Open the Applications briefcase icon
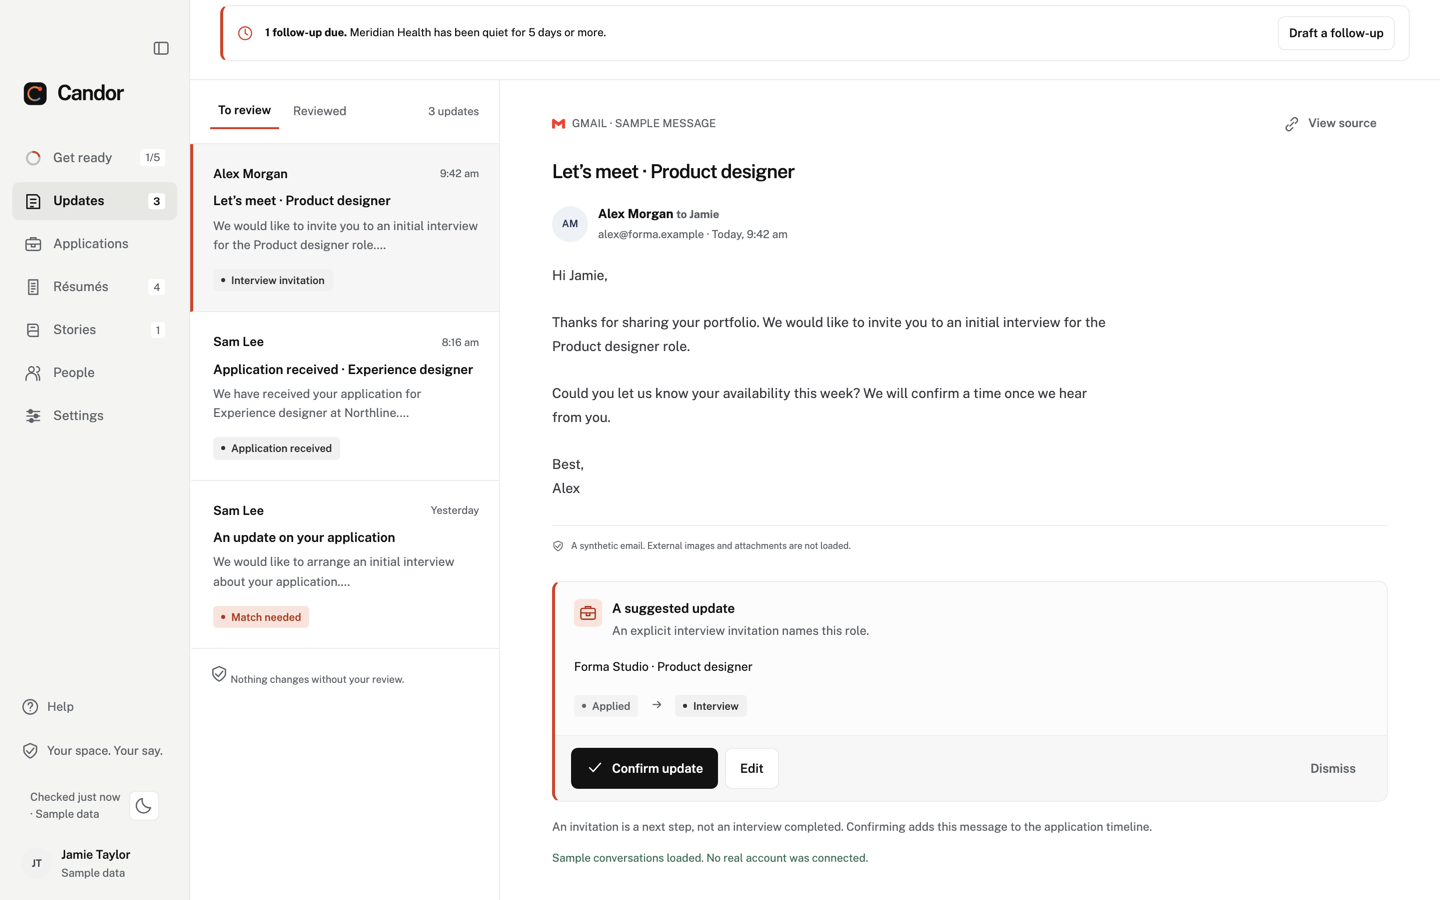 pyautogui.click(x=33, y=244)
